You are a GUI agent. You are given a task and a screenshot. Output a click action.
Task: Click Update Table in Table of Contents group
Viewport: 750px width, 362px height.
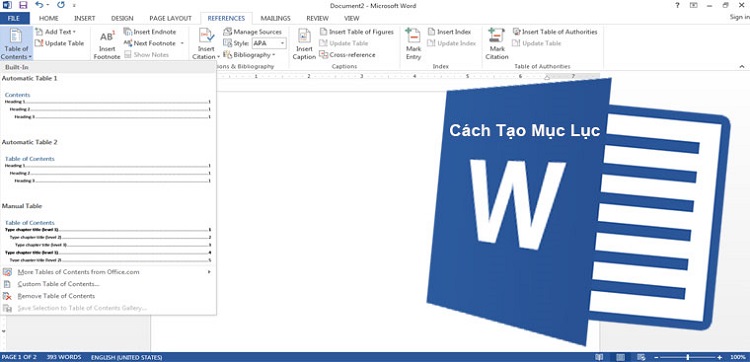click(x=59, y=44)
